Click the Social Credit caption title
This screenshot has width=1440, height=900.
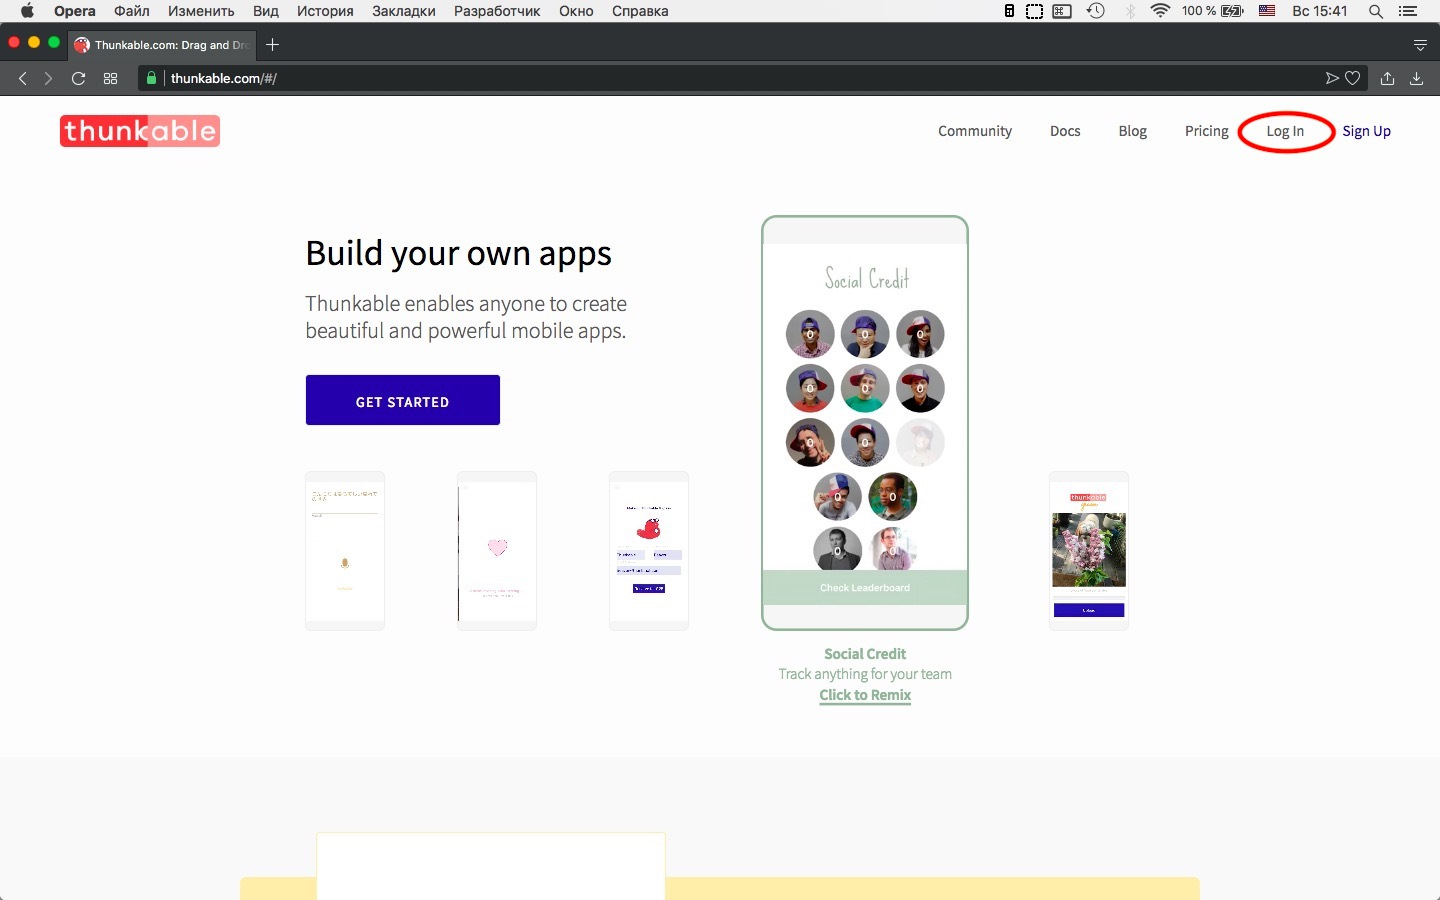click(865, 653)
